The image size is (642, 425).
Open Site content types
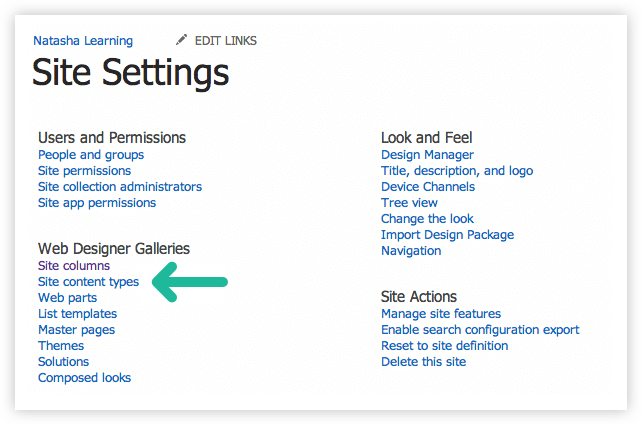pyautogui.click(x=88, y=282)
